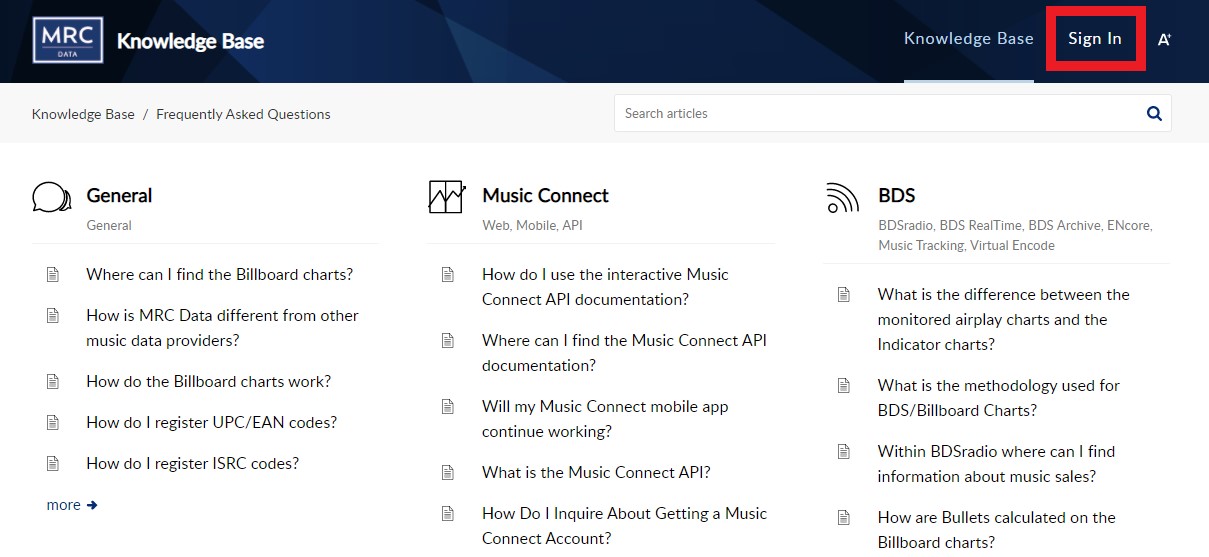The height and width of the screenshot is (557, 1209).
Task: Open BDSradio music sales information article
Action: (996, 464)
